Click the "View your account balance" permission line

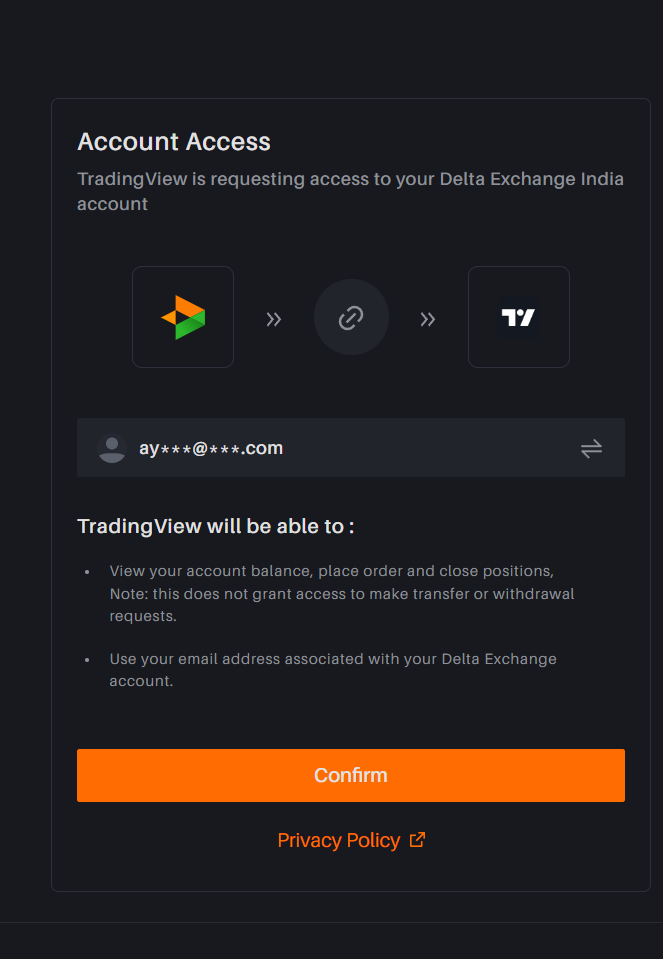(331, 571)
